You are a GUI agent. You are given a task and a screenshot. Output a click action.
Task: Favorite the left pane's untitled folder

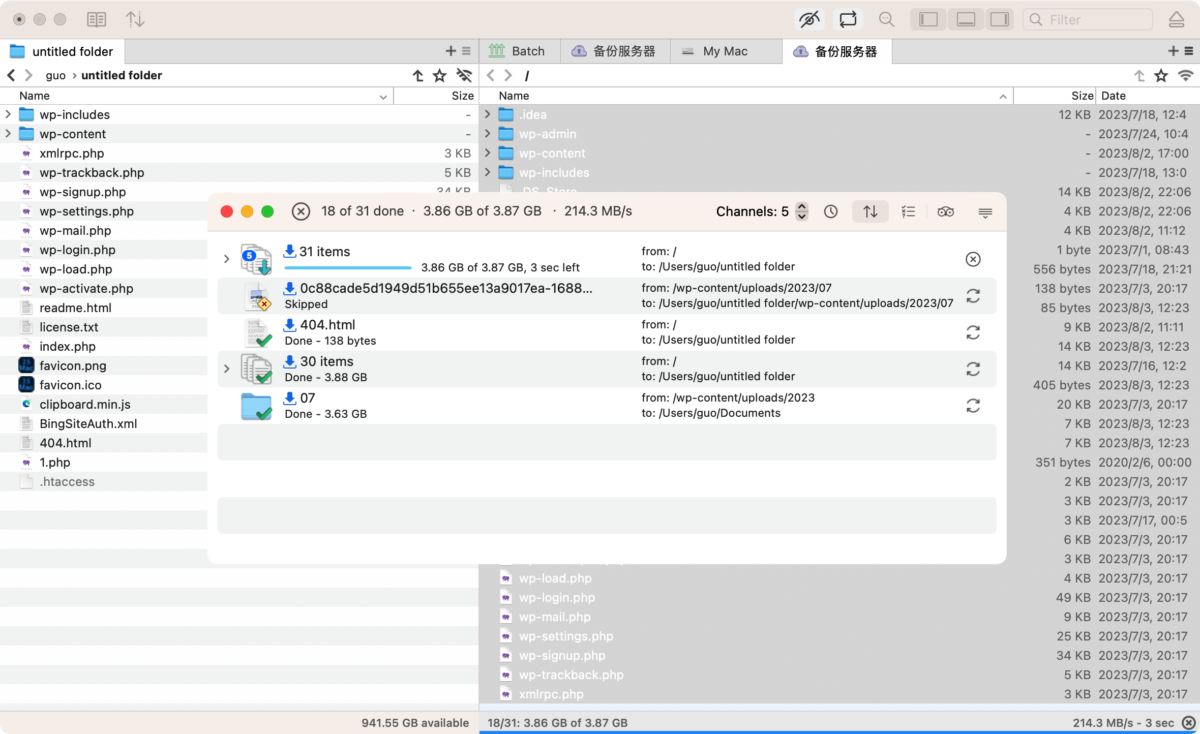click(x=440, y=75)
